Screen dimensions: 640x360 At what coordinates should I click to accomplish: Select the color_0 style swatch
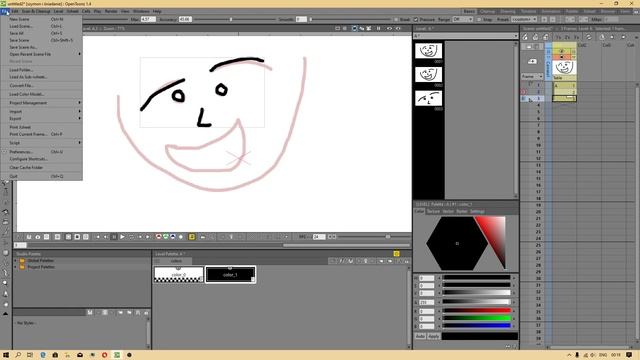click(179, 274)
